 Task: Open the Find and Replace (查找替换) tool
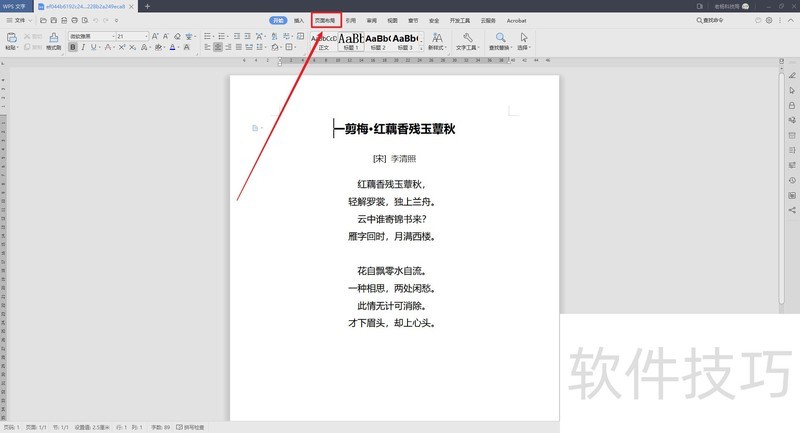coord(500,39)
